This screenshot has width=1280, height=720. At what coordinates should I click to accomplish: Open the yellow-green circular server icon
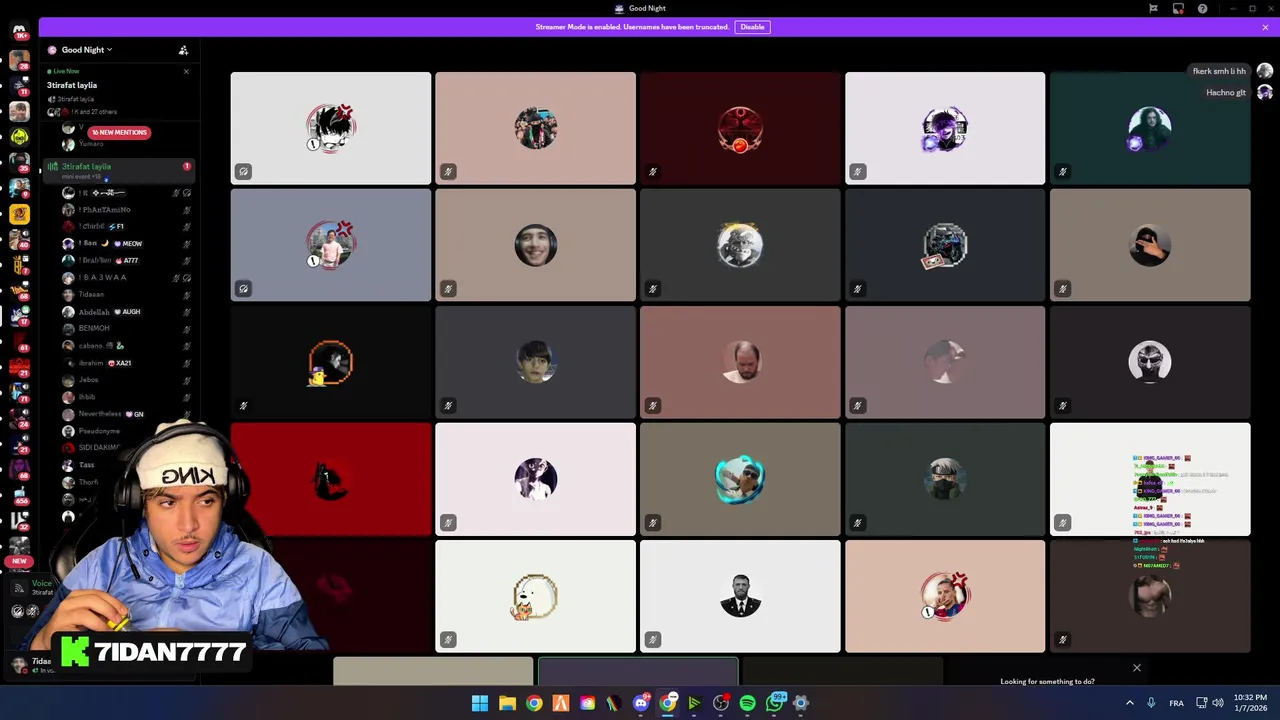pyautogui.click(x=19, y=136)
